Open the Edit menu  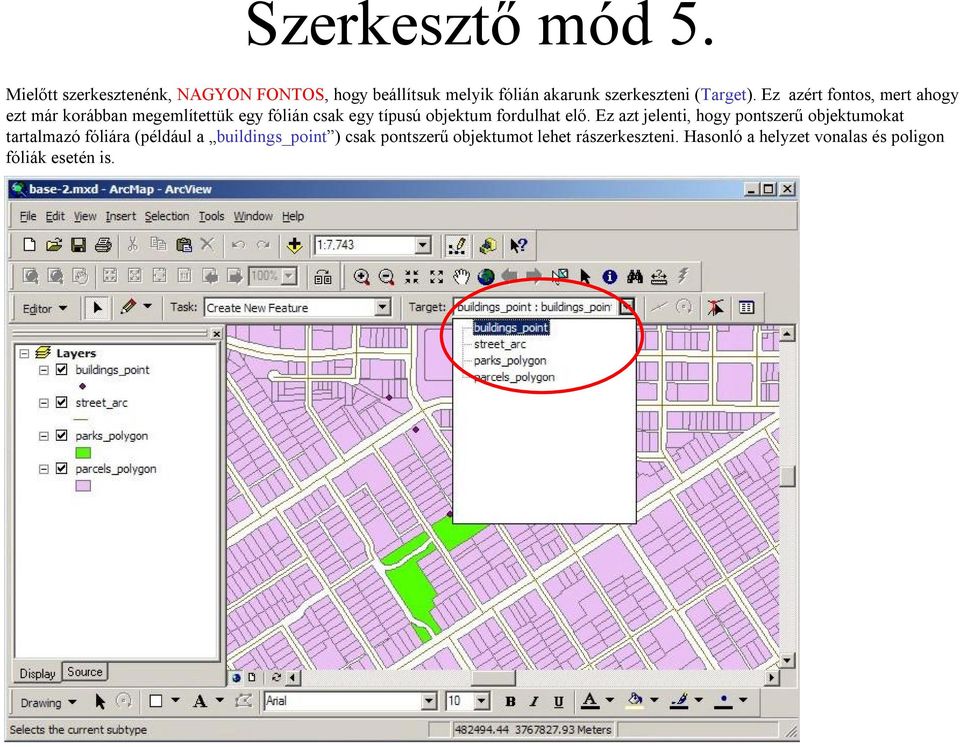coord(55,216)
